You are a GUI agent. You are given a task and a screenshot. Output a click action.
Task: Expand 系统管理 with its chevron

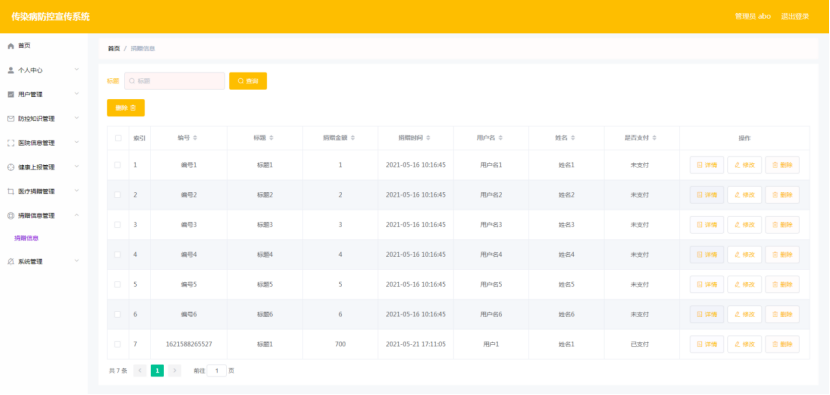[77, 261]
